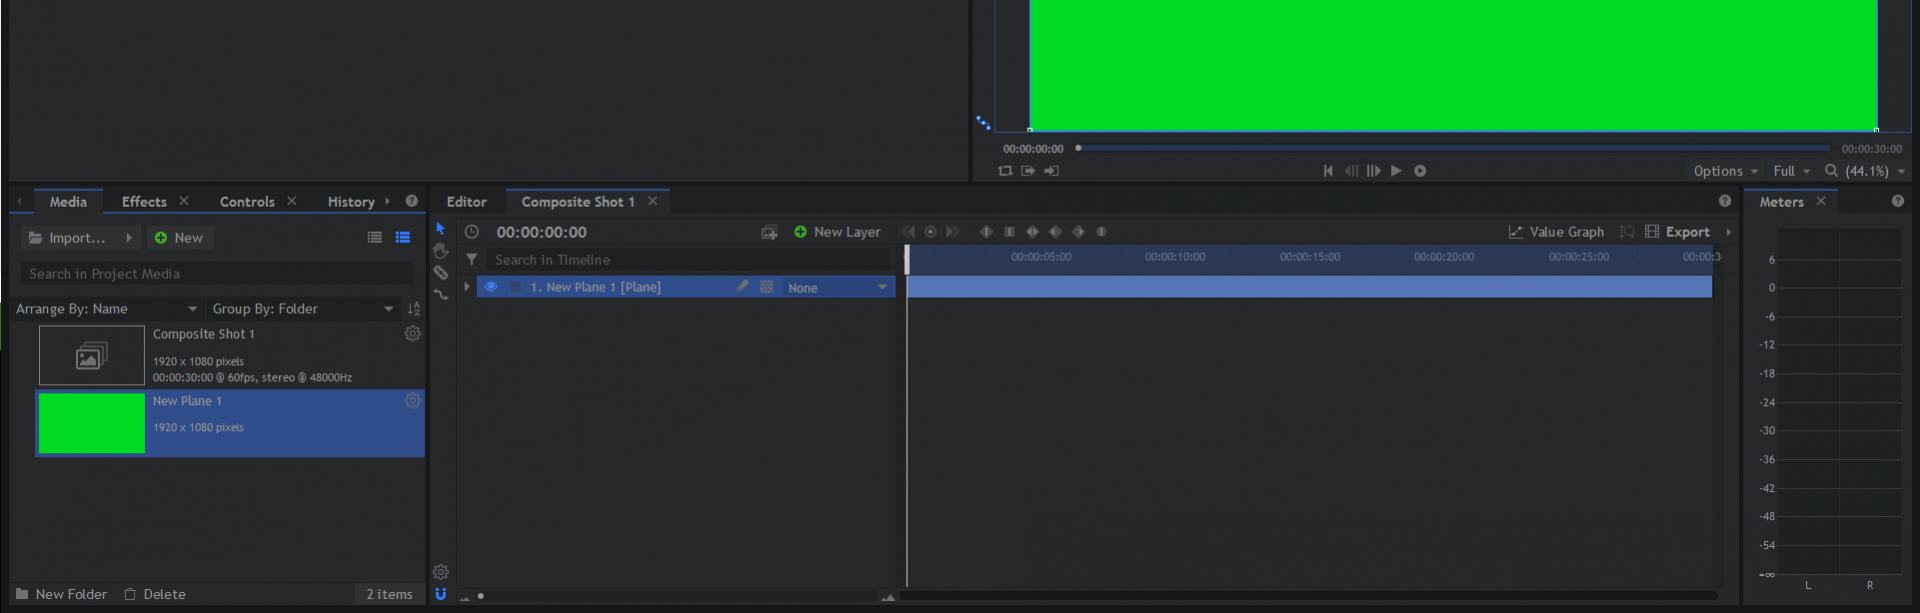Open timeline settings gear icon
Screen dimensions: 1920x613
441,572
